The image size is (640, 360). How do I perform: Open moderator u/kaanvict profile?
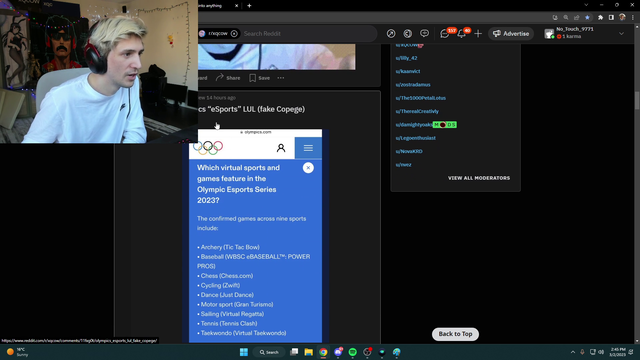[x=408, y=71]
